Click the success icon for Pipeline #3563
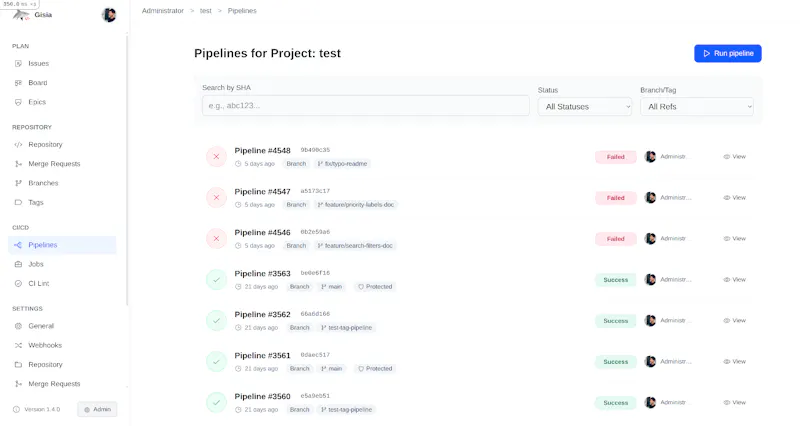This screenshot has width=800, height=426. [x=216, y=280]
